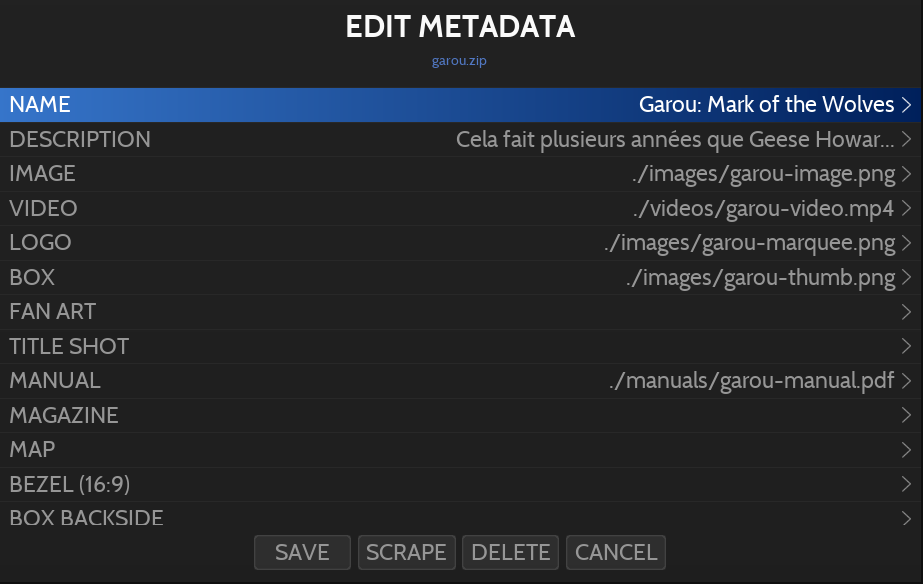Click the garou.zip filename subtitle
This screenshot has width=923, height=584.
click(460, 61)
